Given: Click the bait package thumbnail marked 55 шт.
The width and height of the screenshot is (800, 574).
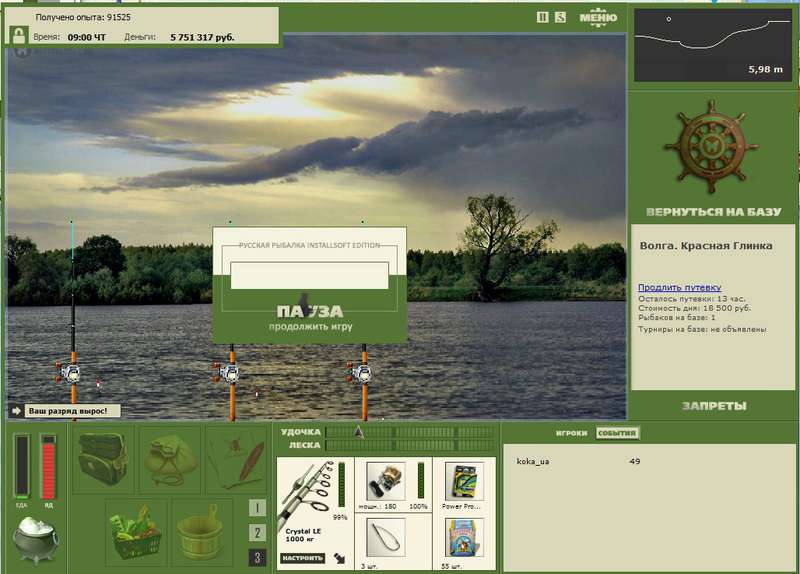Looking at the screenshot, I should 464,537.
